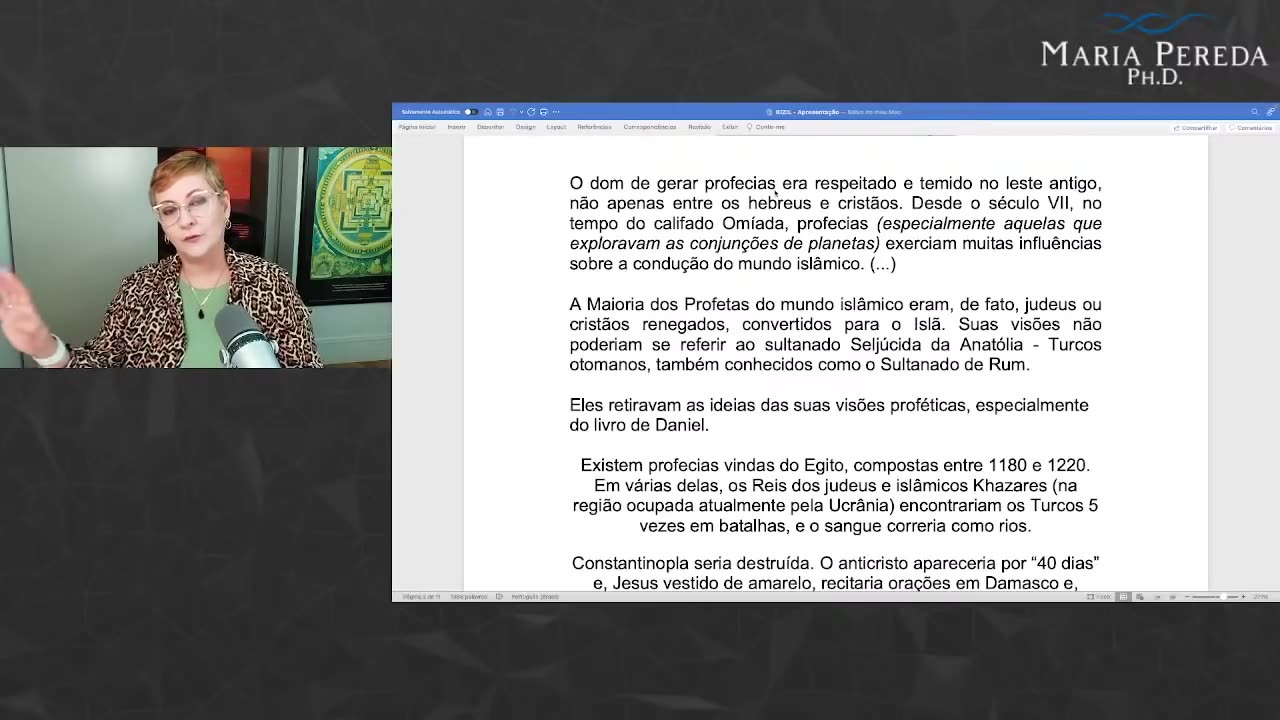Click the Maria Pereda Ph.D. logo

pos(1154,49)
